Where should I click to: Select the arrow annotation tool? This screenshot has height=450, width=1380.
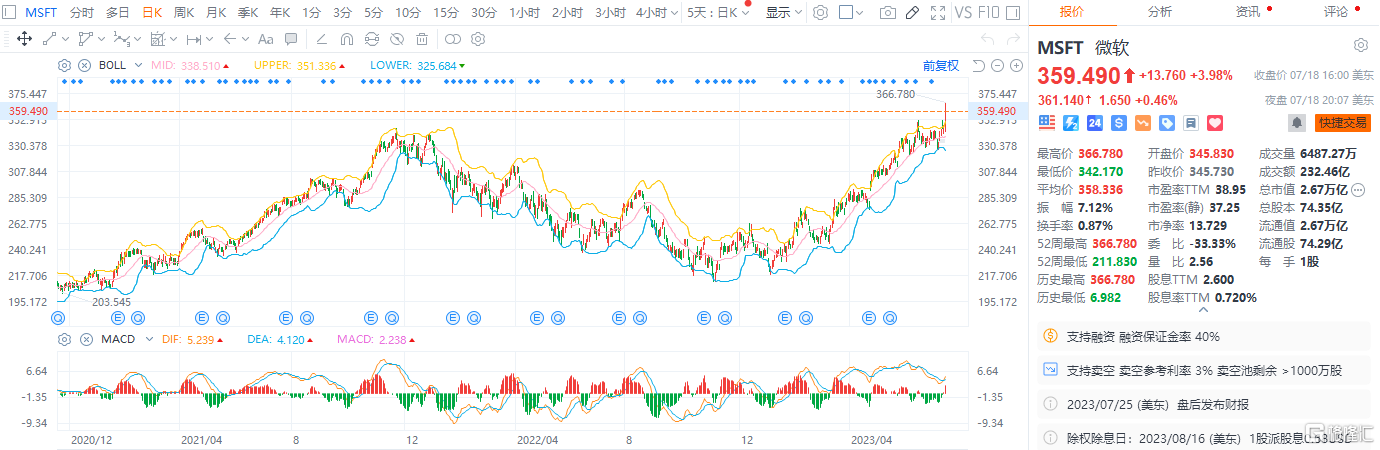pyautogui.click(x=230, y=39)
